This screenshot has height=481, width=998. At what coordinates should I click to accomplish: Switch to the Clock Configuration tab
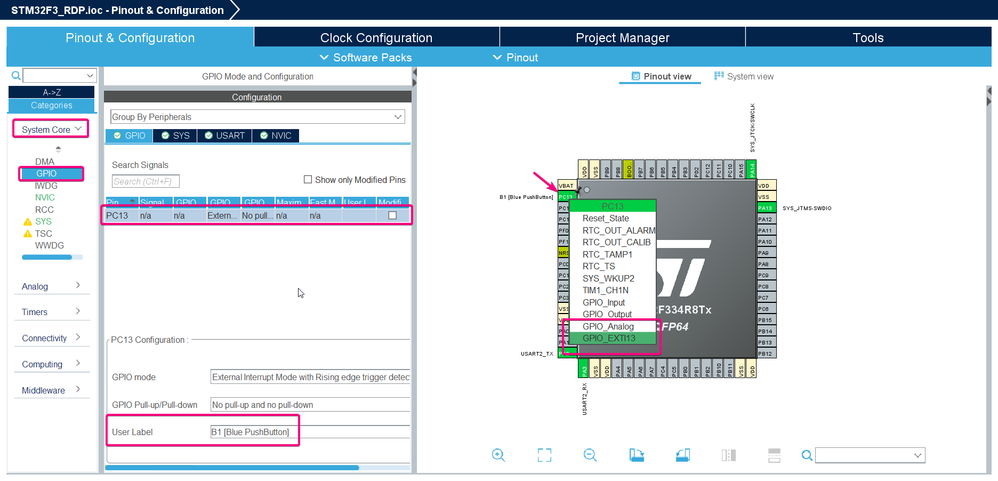[x=376, y=38]
